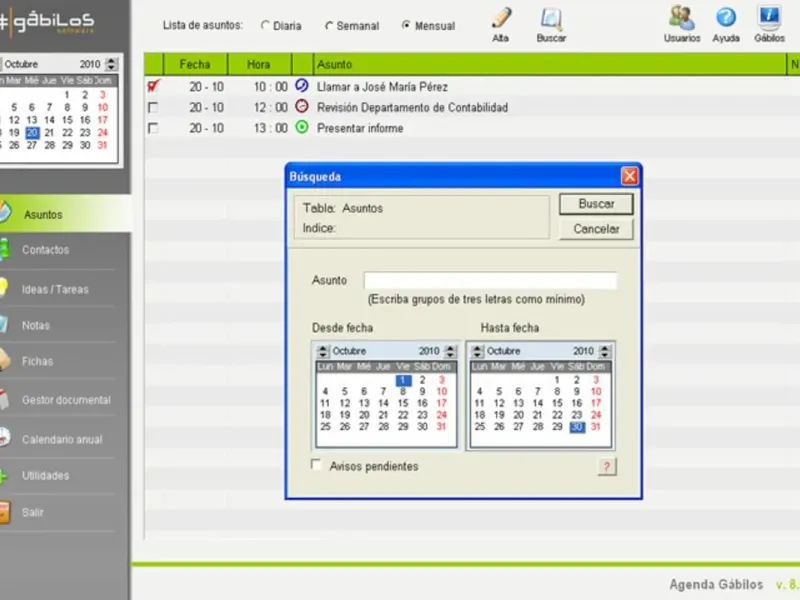
Task: Click the Cancelar button in Búsqueda dialog
Action: point(596,229)
